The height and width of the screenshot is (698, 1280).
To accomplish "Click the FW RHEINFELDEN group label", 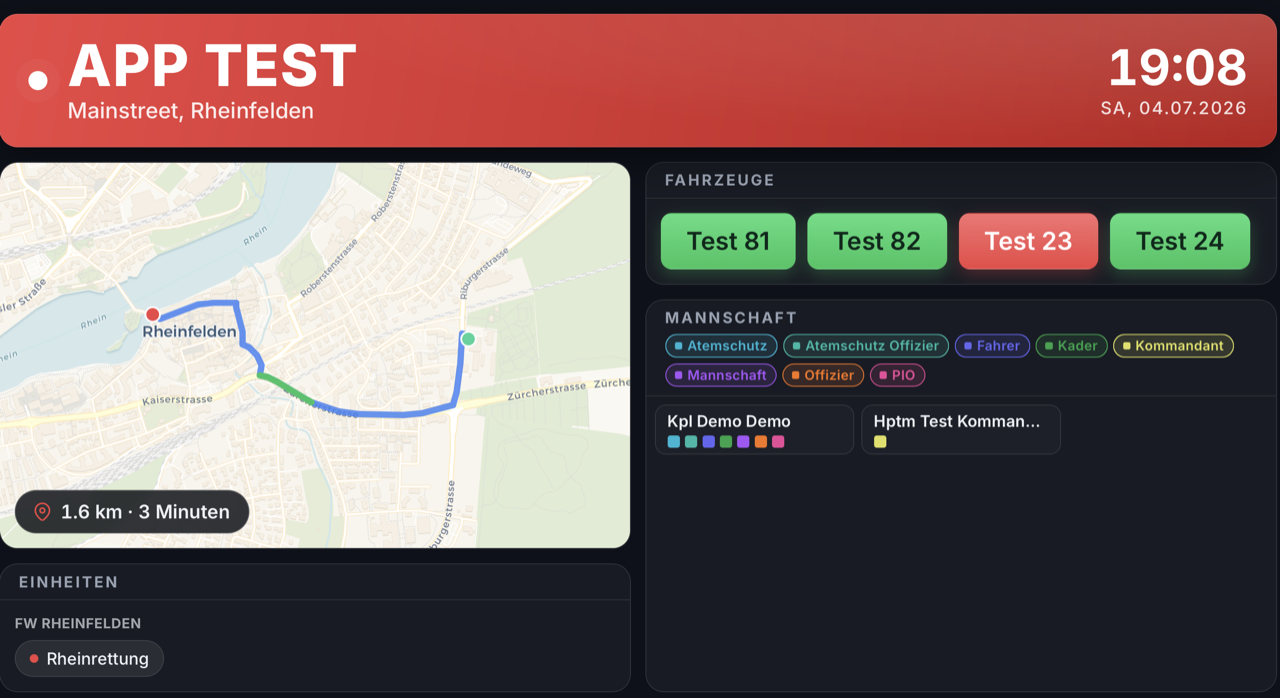I will pos(78,624).
